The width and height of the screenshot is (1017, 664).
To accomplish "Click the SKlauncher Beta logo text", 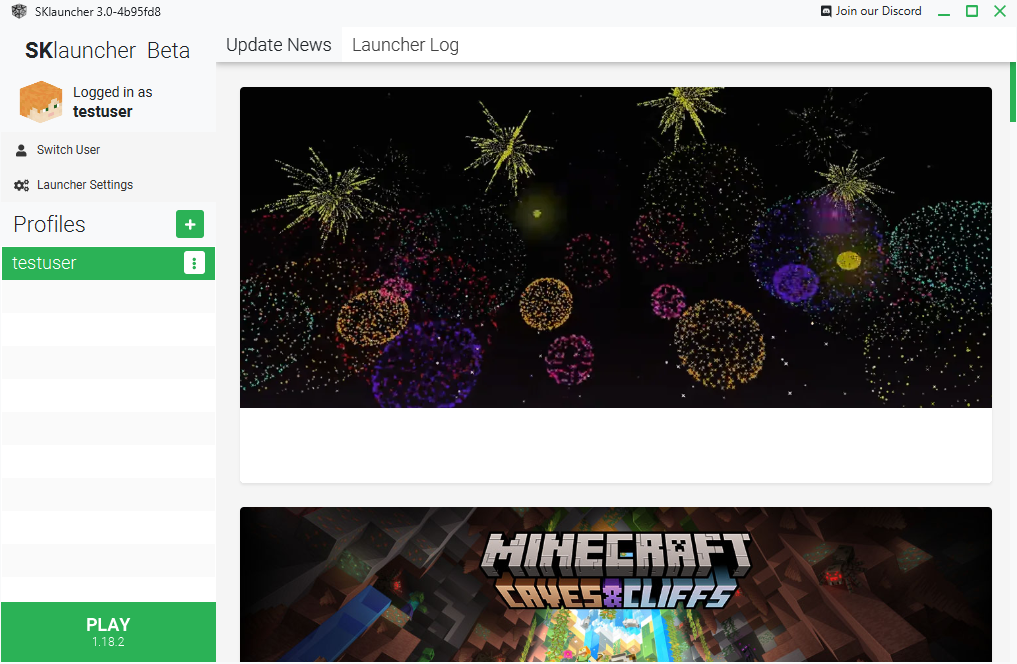I will coord(108,51).
